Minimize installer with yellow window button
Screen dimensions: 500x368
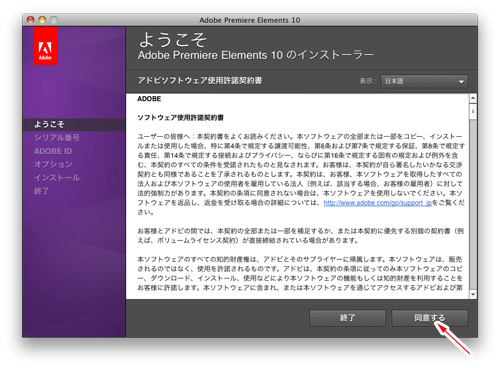tap(42, 20)
